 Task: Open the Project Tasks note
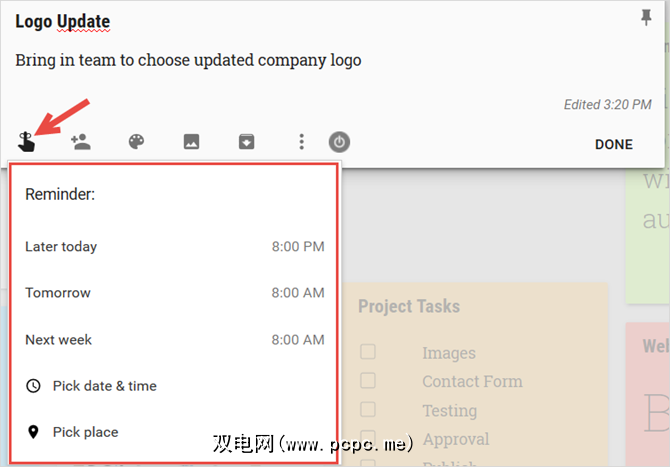(409, 306)
